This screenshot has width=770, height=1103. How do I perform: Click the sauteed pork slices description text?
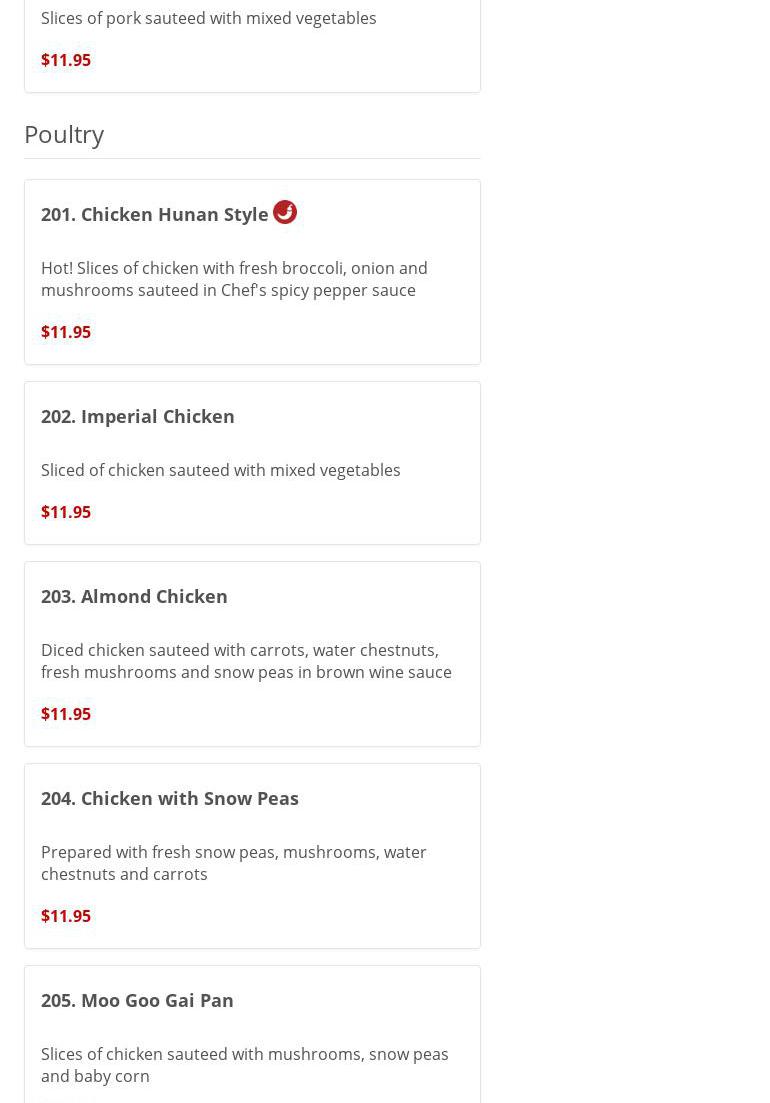[209, 18]
